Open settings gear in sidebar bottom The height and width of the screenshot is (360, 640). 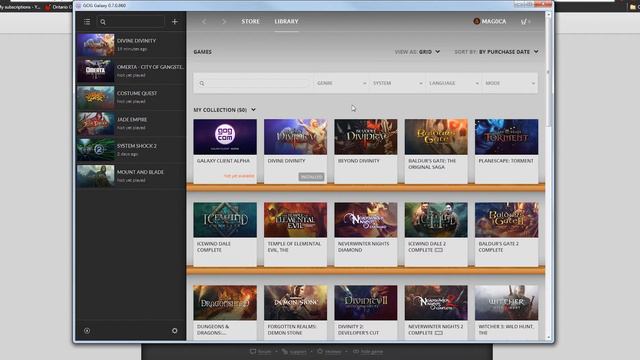tap(174, 331)
